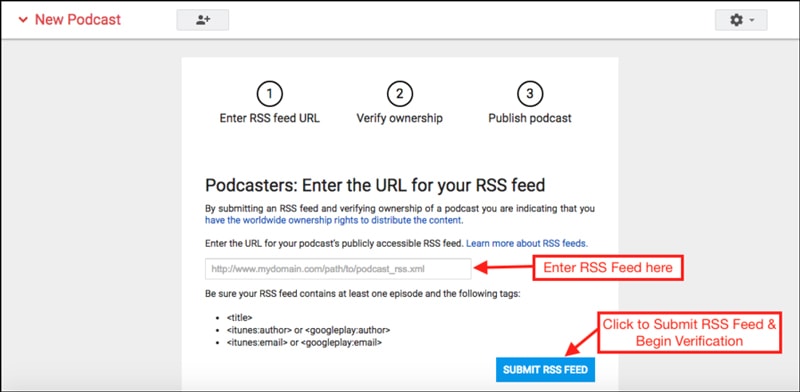
Task: Click the Publish podcast step label
Action: pos(530,118)
